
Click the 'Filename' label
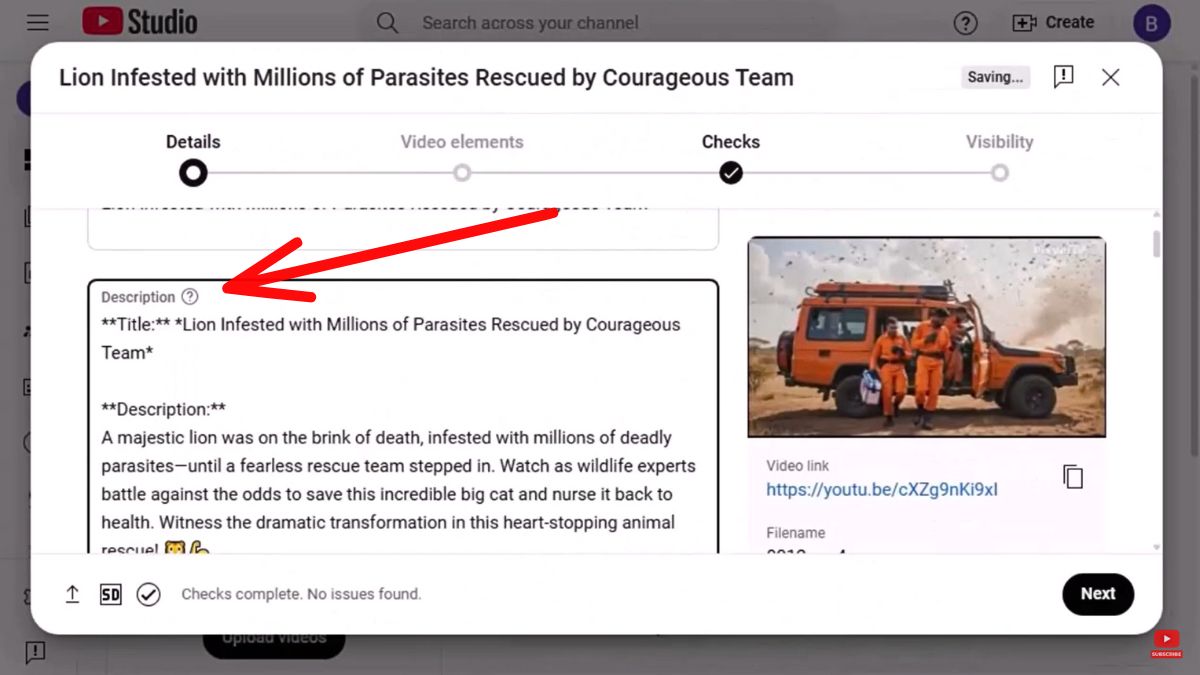[x=796, y=533]
